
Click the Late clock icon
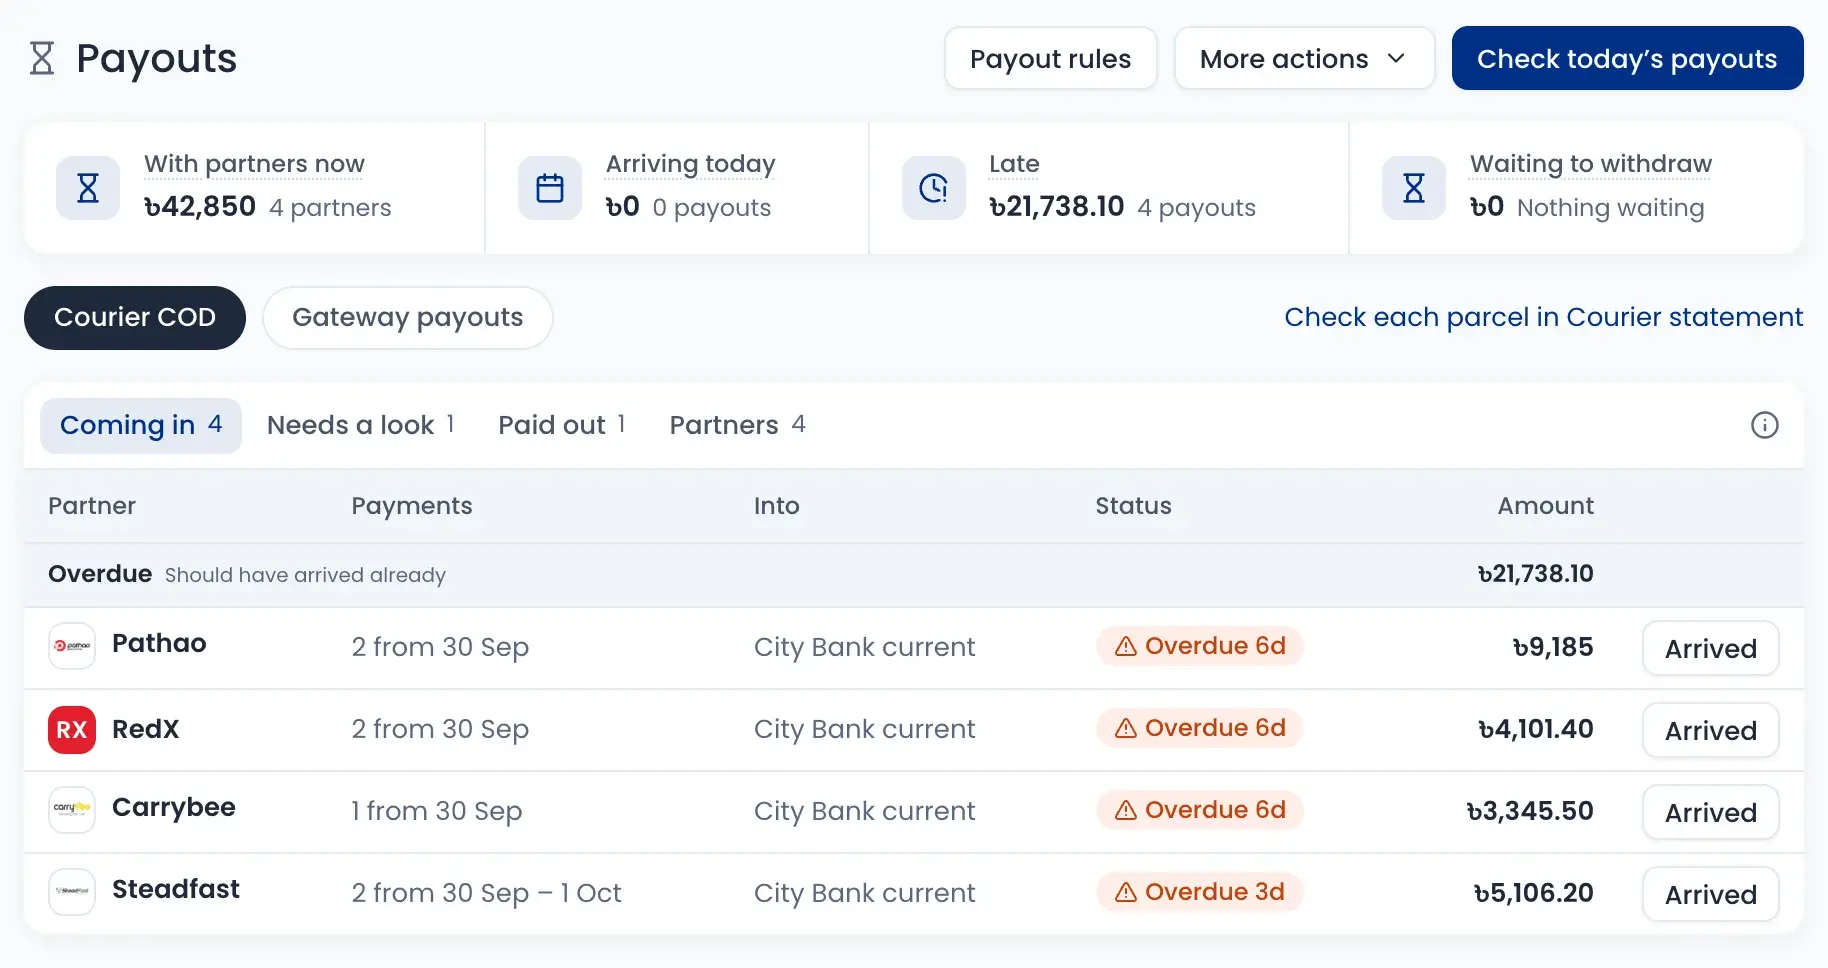pos(934,188)
